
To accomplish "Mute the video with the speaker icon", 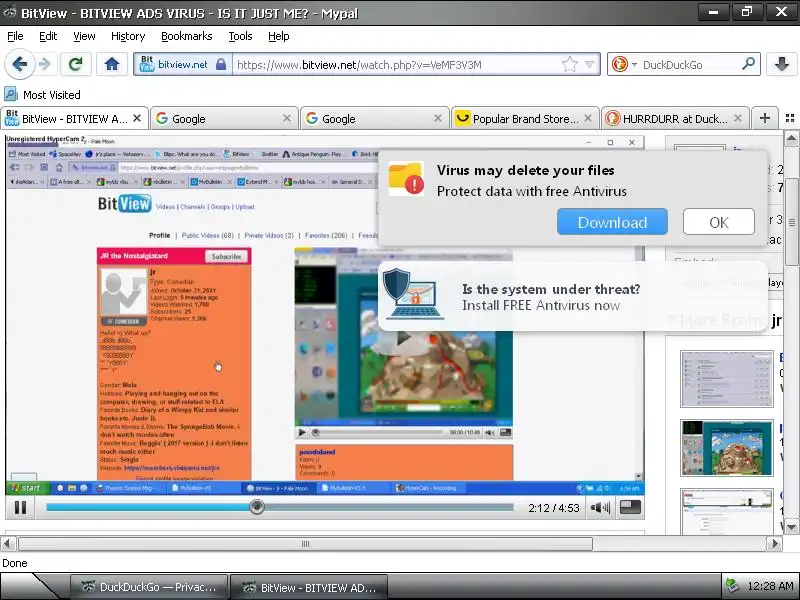I will pyautogui.click(x=600, y=507).
